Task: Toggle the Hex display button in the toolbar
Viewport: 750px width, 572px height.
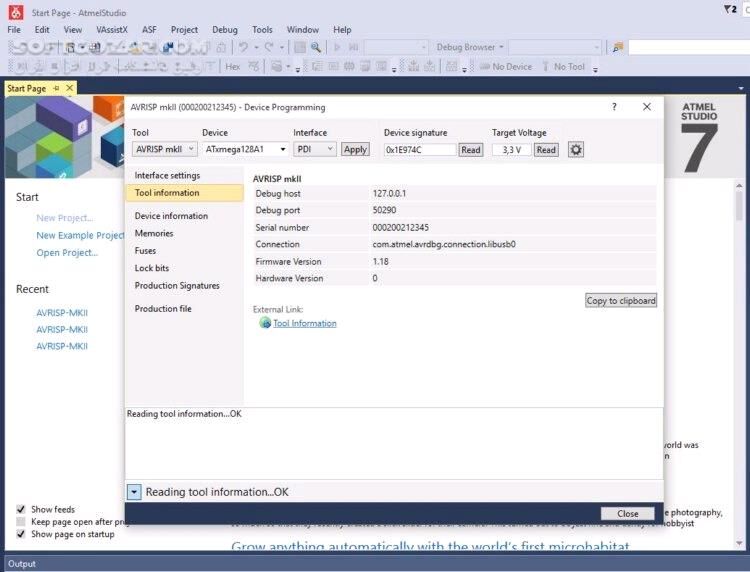Action: click(x=232, y=67)
